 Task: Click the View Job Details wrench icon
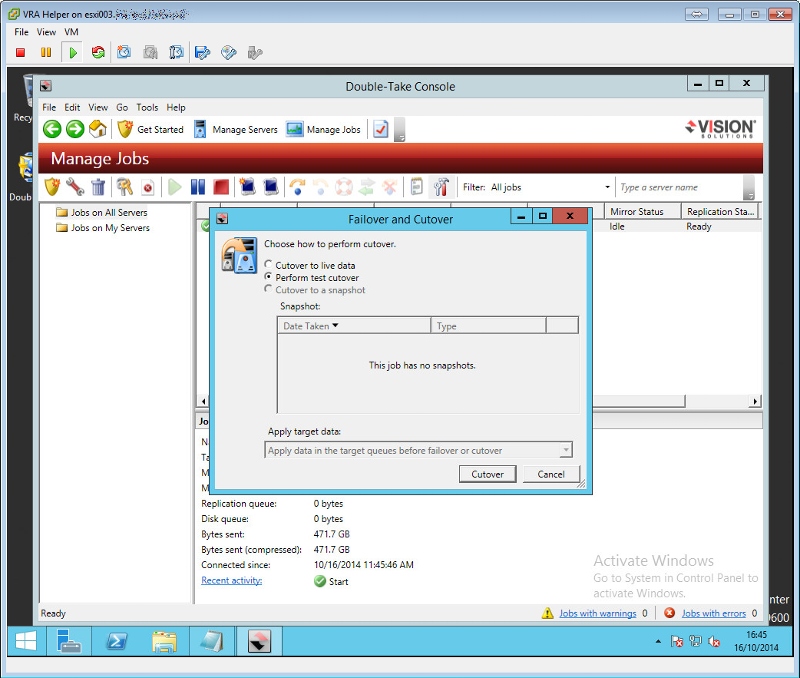[x=75, y=187]
